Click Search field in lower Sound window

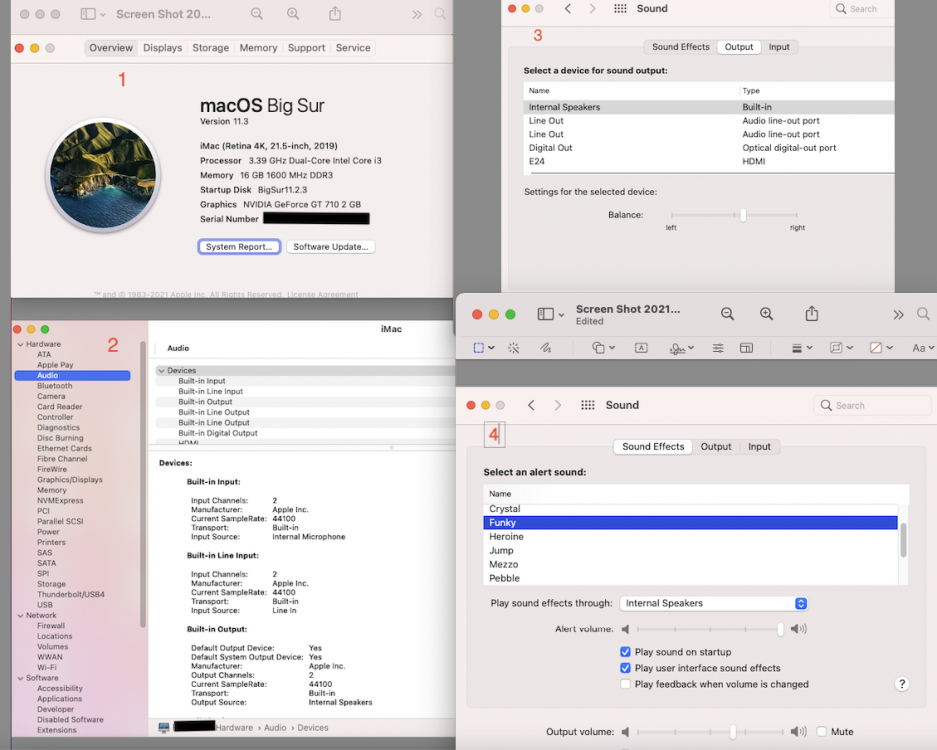tap(872, 405)
